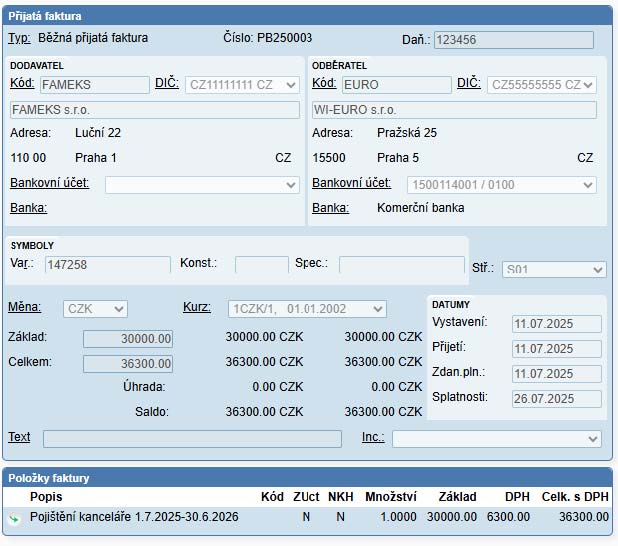Click the Typ link label
This screenshot has height=546, width=618.
pos(19,38)
